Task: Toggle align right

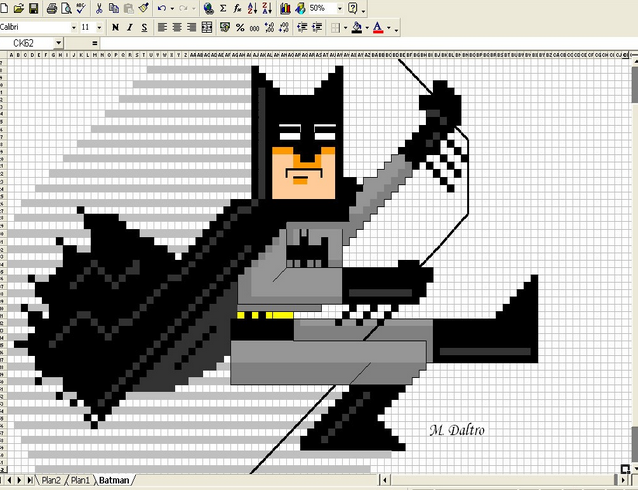Action: point(192,27)
